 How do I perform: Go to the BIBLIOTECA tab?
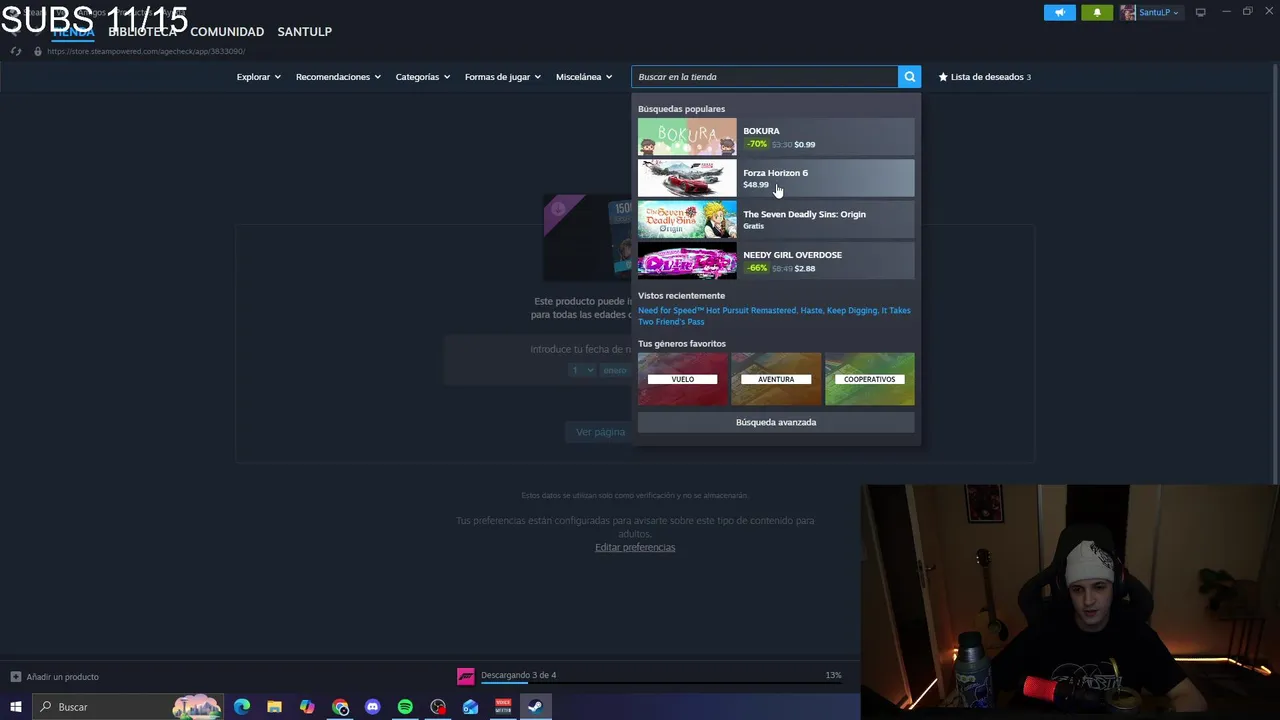point(142,32)
